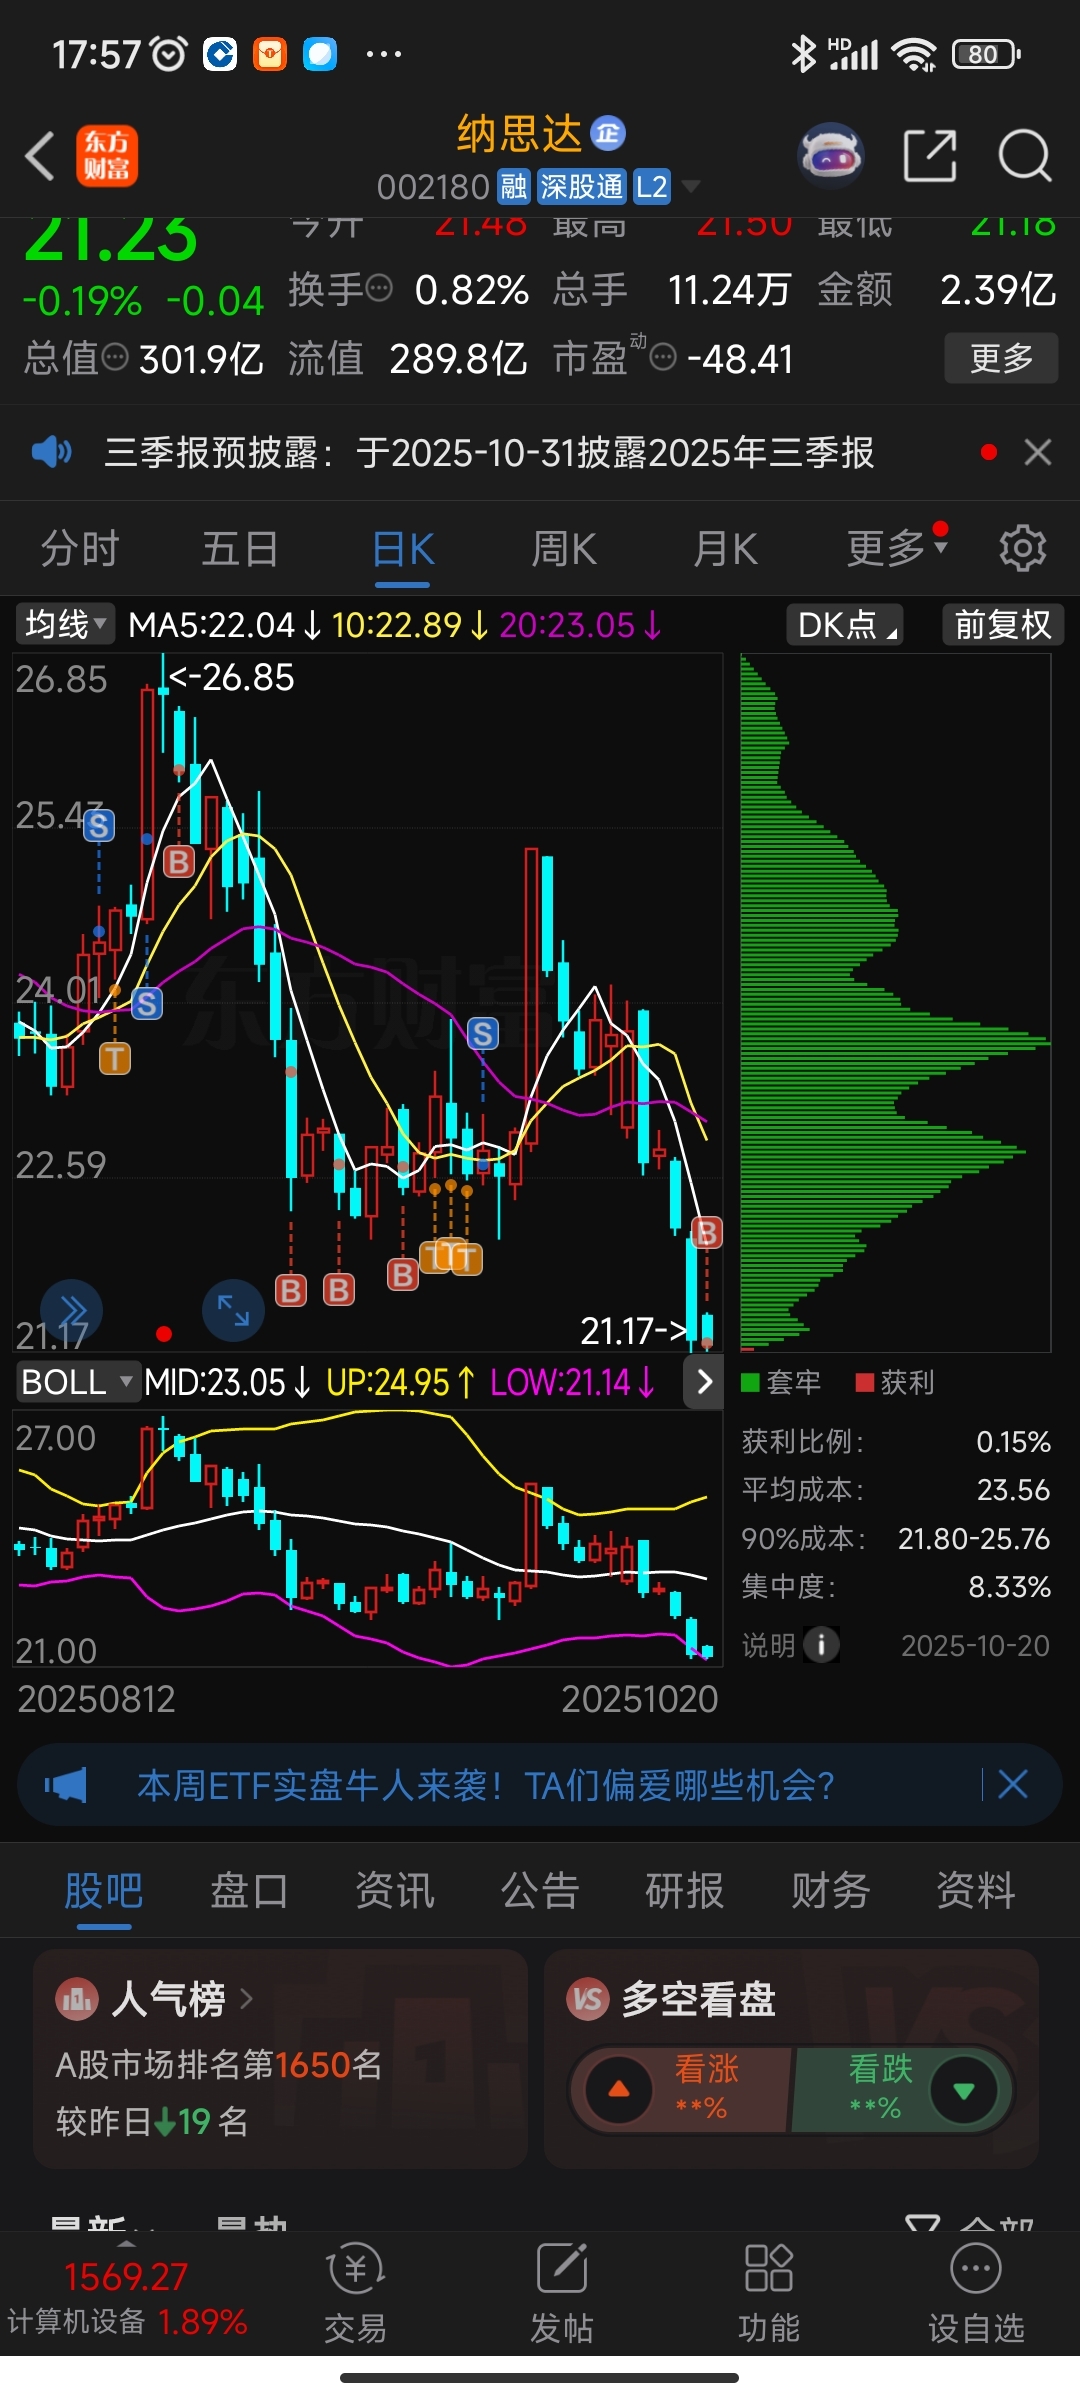
Task: Tap the S marker near 25.47
Action: tap(98, 826)
